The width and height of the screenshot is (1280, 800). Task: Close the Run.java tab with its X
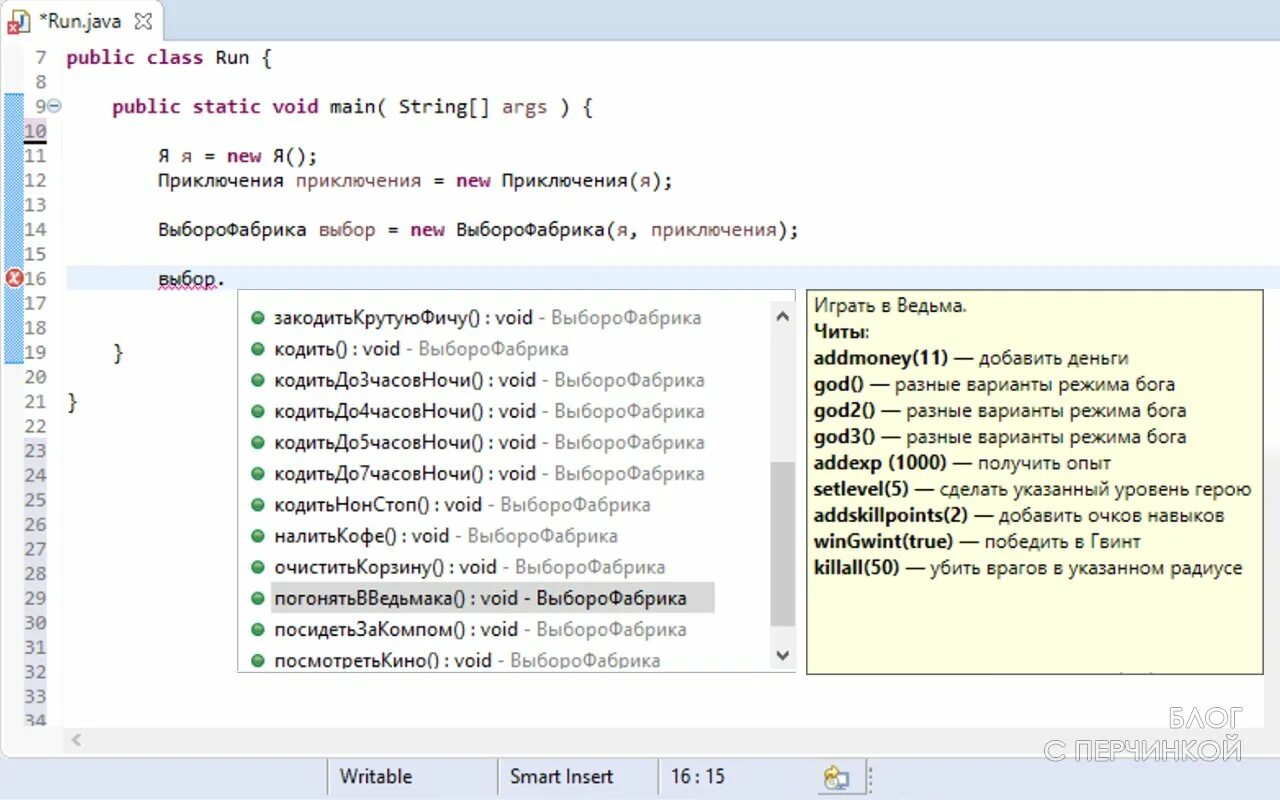[x=144, y=21]
